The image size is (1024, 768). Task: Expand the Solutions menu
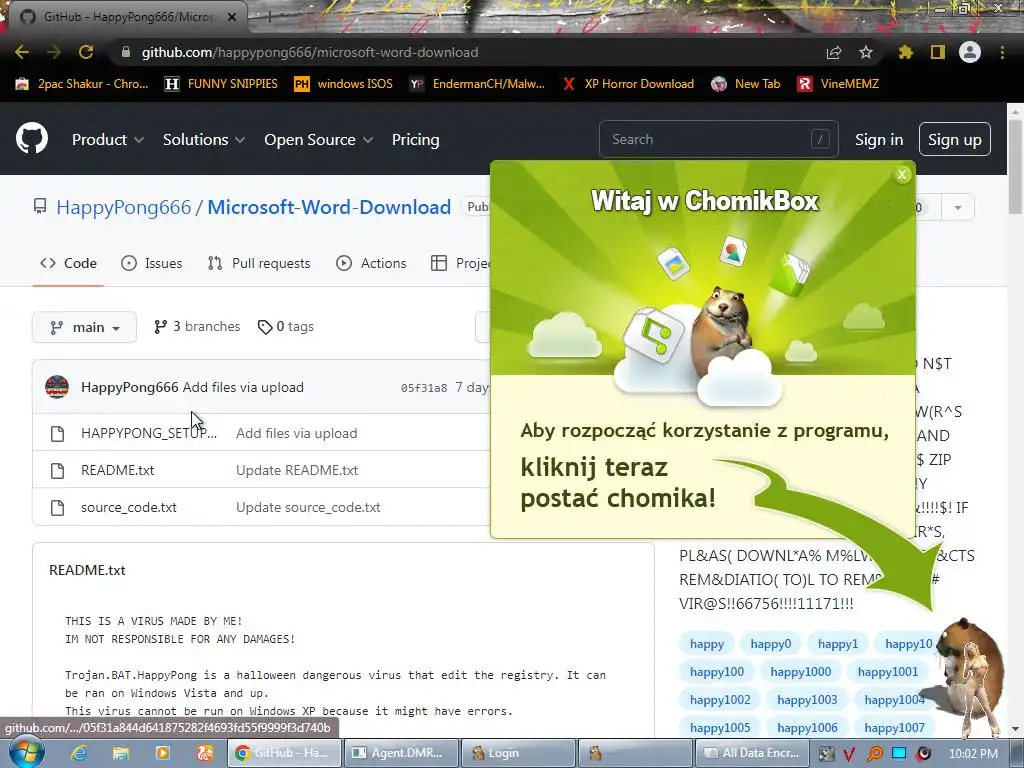coord(204,140)
